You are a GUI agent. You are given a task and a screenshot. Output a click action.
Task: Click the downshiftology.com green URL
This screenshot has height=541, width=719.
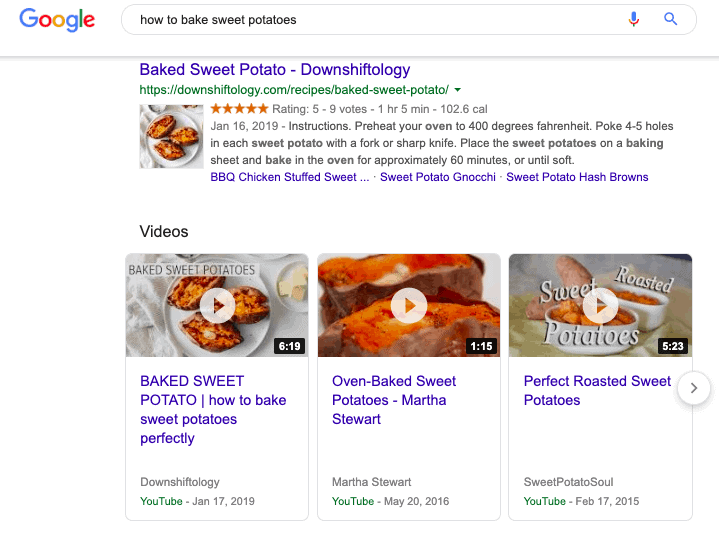coord(294,90)
